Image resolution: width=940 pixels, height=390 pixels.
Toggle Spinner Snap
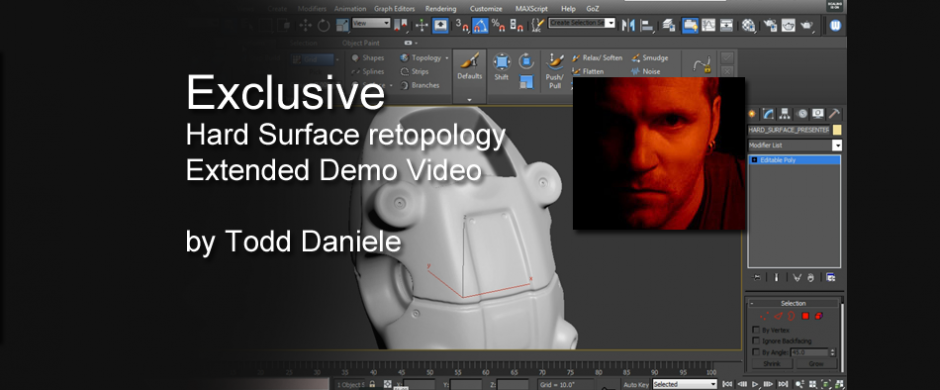(516, 25)
